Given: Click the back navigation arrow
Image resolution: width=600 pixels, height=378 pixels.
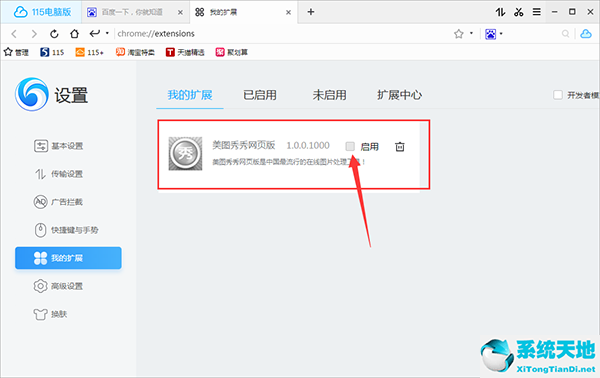Looking at the screenshot, I should pyautogui.click(x=14, y=34).
